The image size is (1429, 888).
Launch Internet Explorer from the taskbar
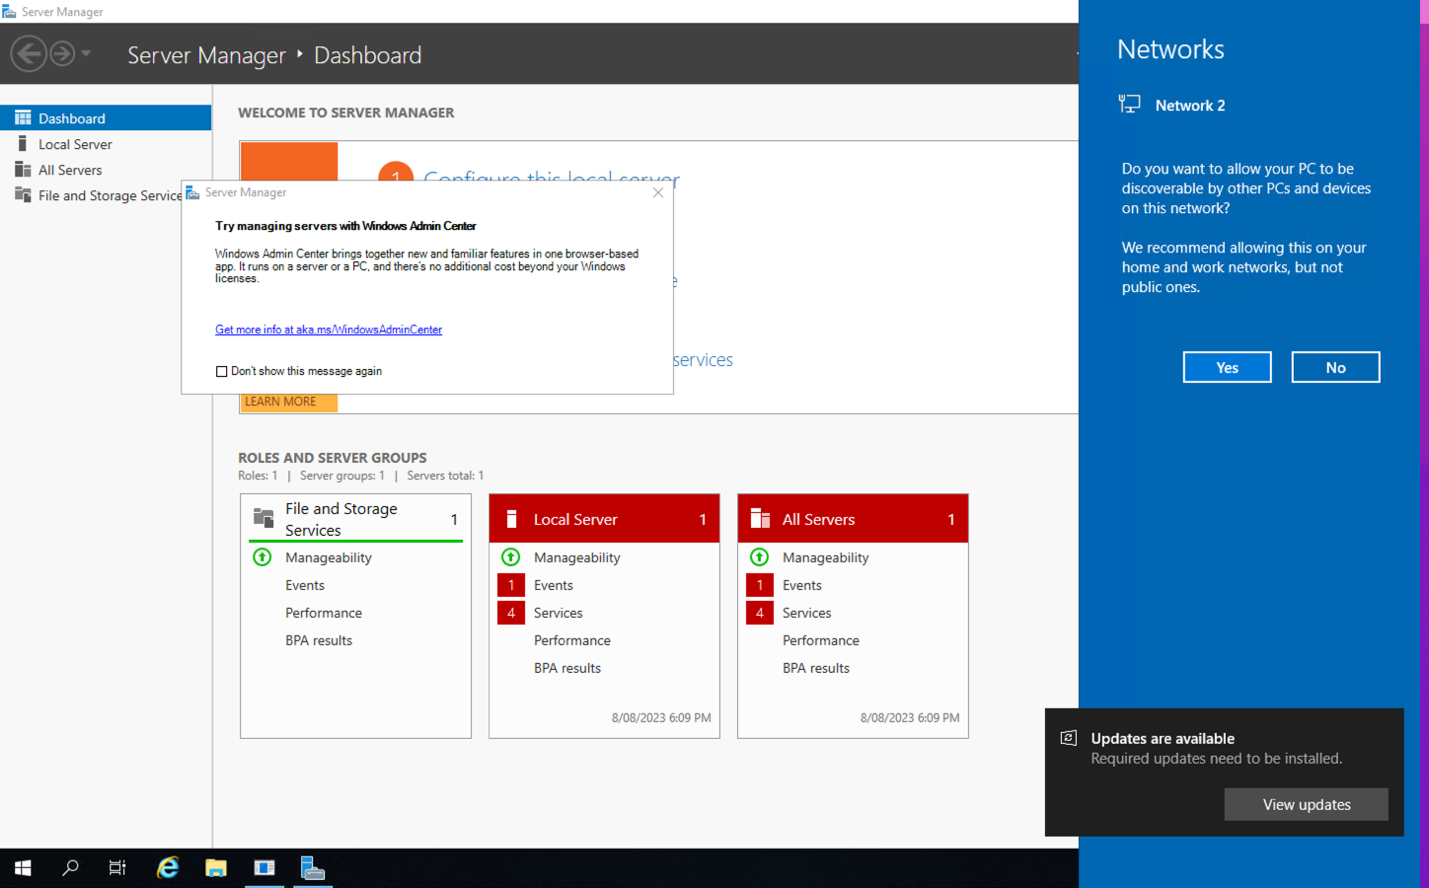(167, 867)
